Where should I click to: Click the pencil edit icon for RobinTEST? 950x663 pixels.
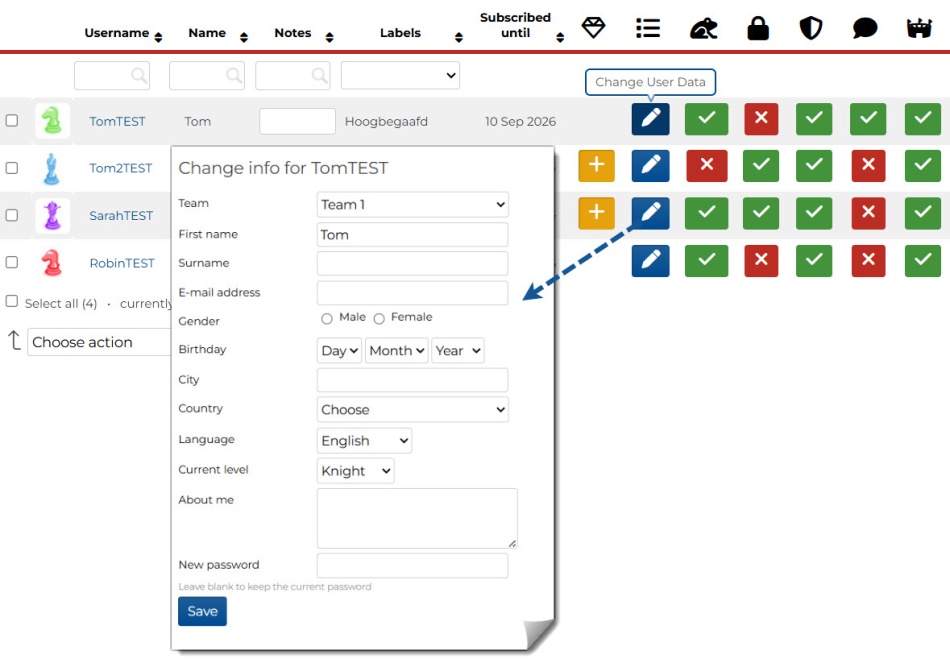[650, 260]
